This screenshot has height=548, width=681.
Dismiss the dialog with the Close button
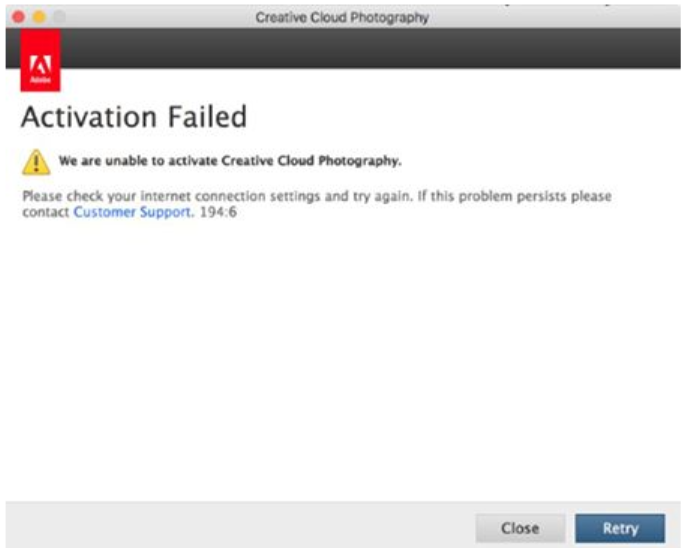pyautogui.click(x=520, y=527)
